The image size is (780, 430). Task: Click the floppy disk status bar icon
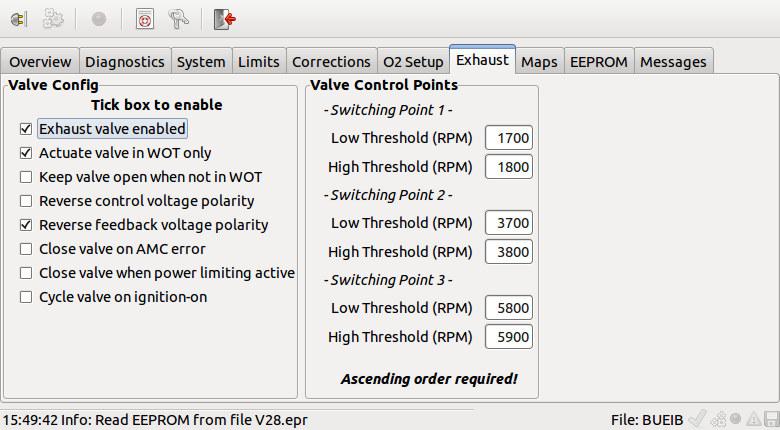(770, 418)
